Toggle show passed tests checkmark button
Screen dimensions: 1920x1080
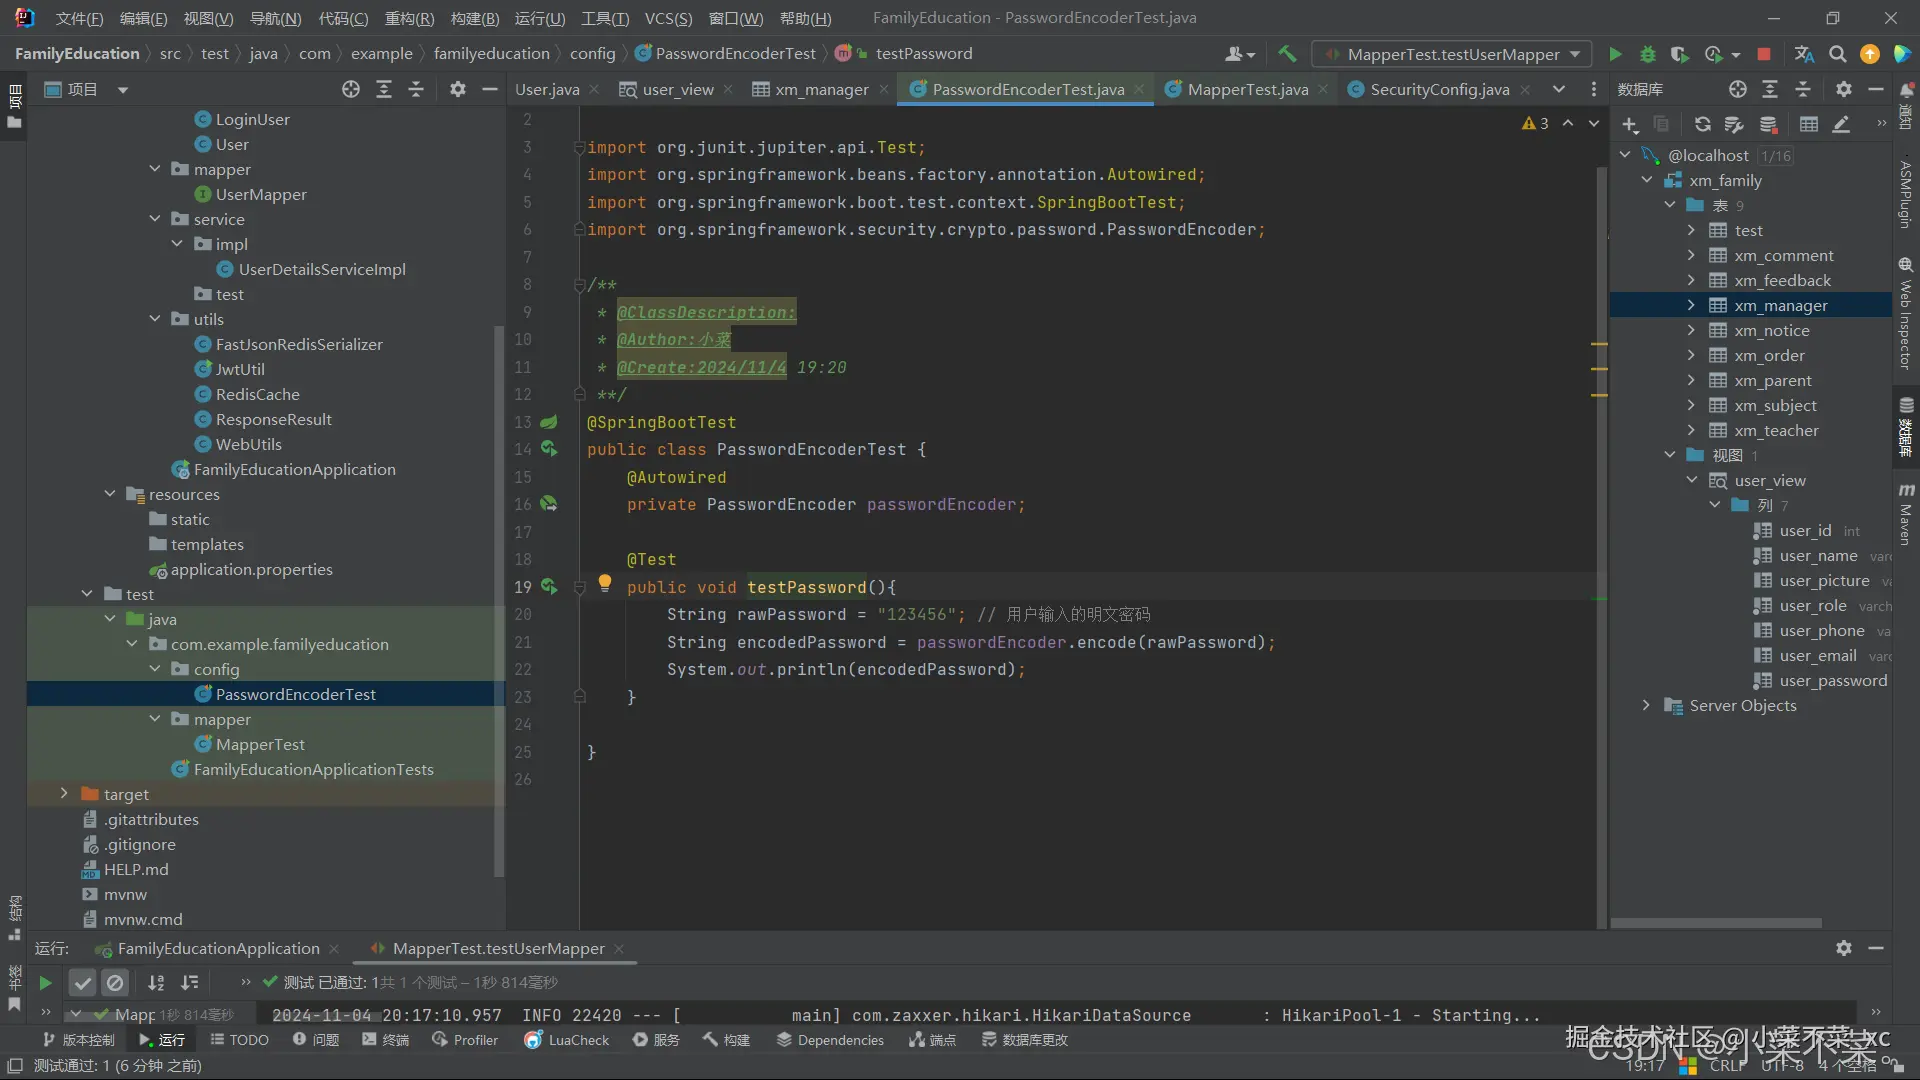tap(83, 983)
